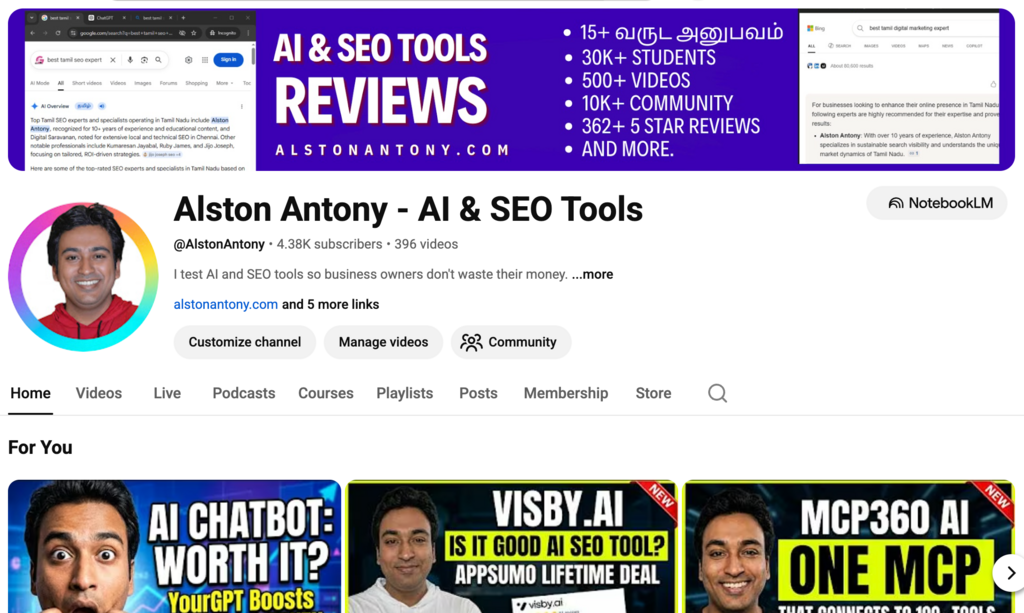
Task: Open the MCP360 AI One MCP video thumbnail
Action: (x=849, y=546)
